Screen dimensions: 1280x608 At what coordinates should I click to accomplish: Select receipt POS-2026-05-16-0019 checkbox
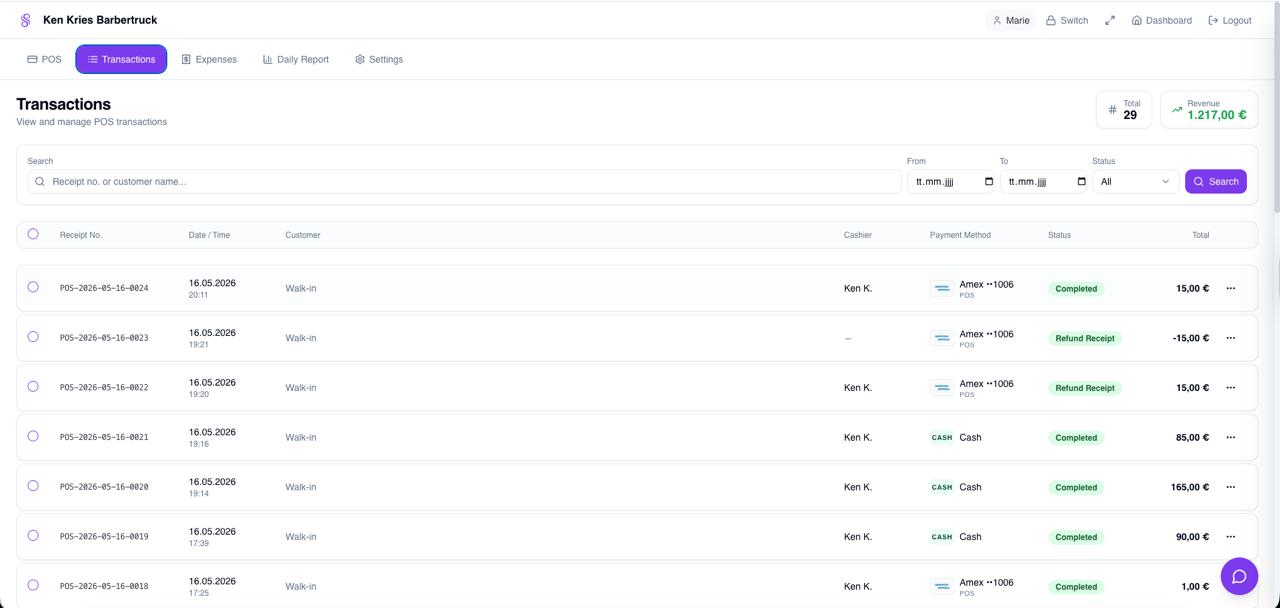(x=33, y=535)
